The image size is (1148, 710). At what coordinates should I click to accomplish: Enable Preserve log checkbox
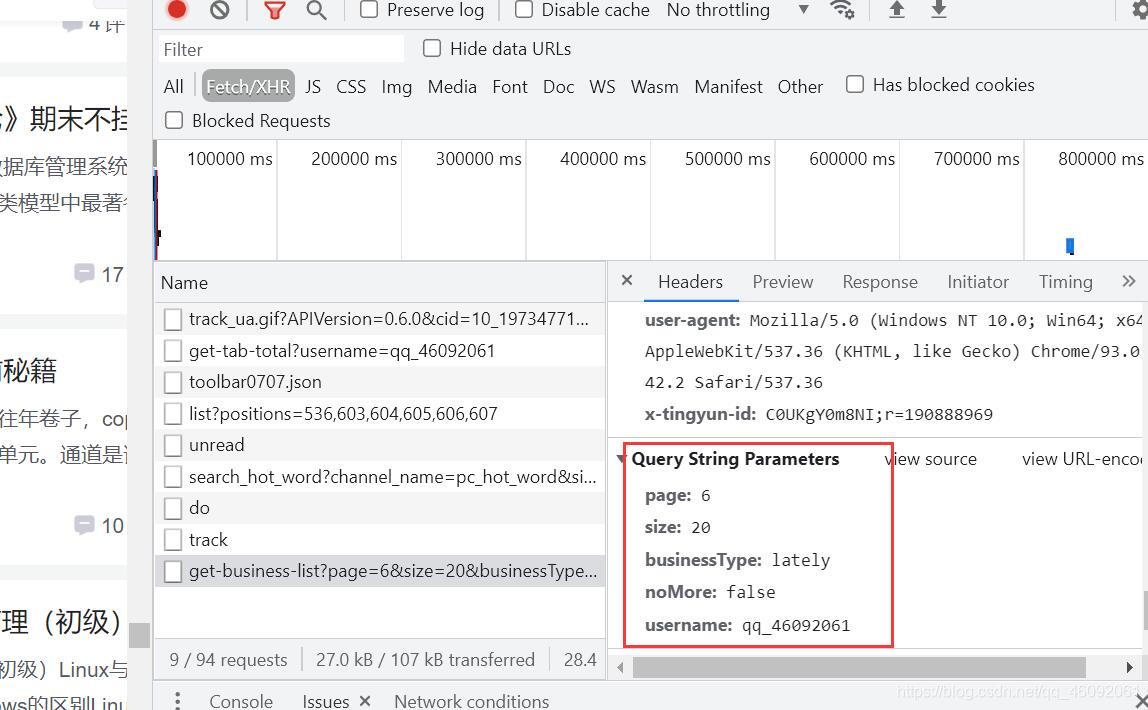pyautogui.click(x=370, y=10)
